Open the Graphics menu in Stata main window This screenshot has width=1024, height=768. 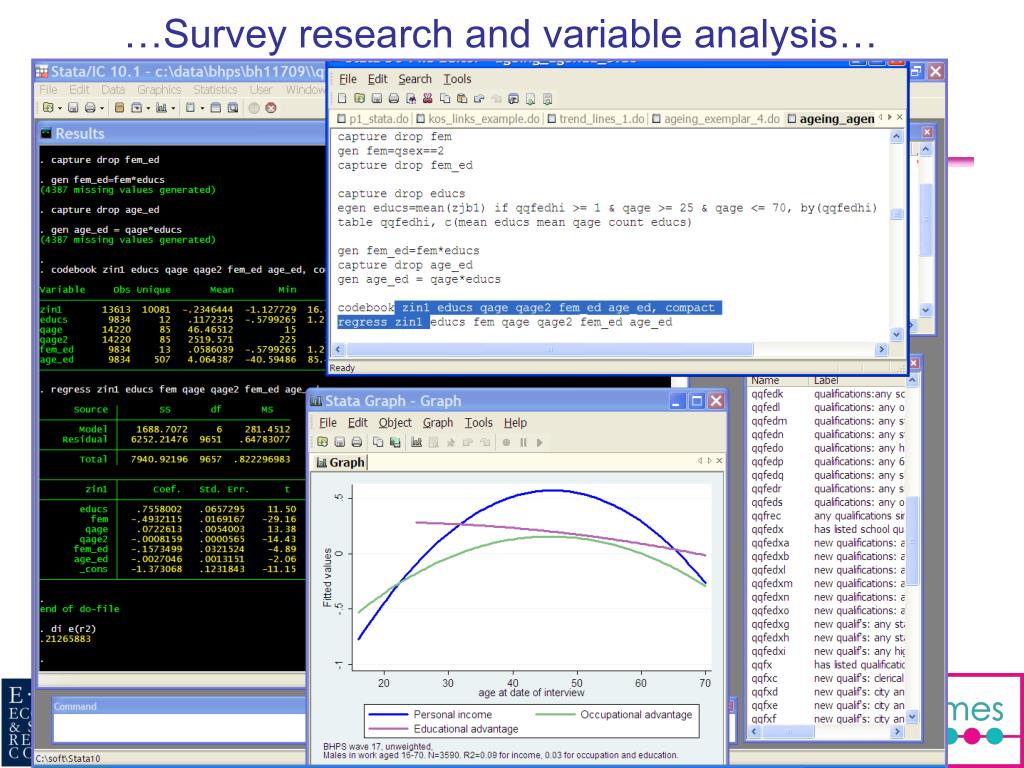[159, 89]
